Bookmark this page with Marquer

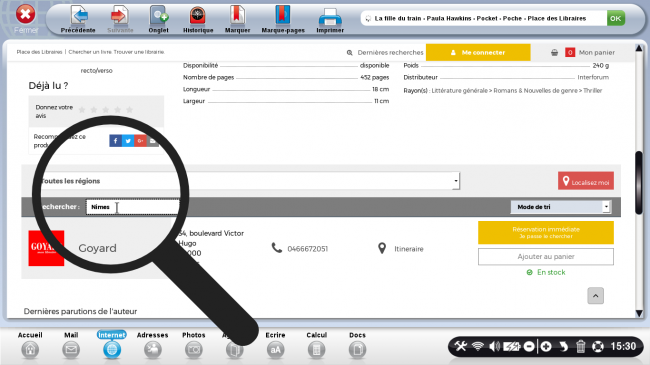tap(237, 16)
